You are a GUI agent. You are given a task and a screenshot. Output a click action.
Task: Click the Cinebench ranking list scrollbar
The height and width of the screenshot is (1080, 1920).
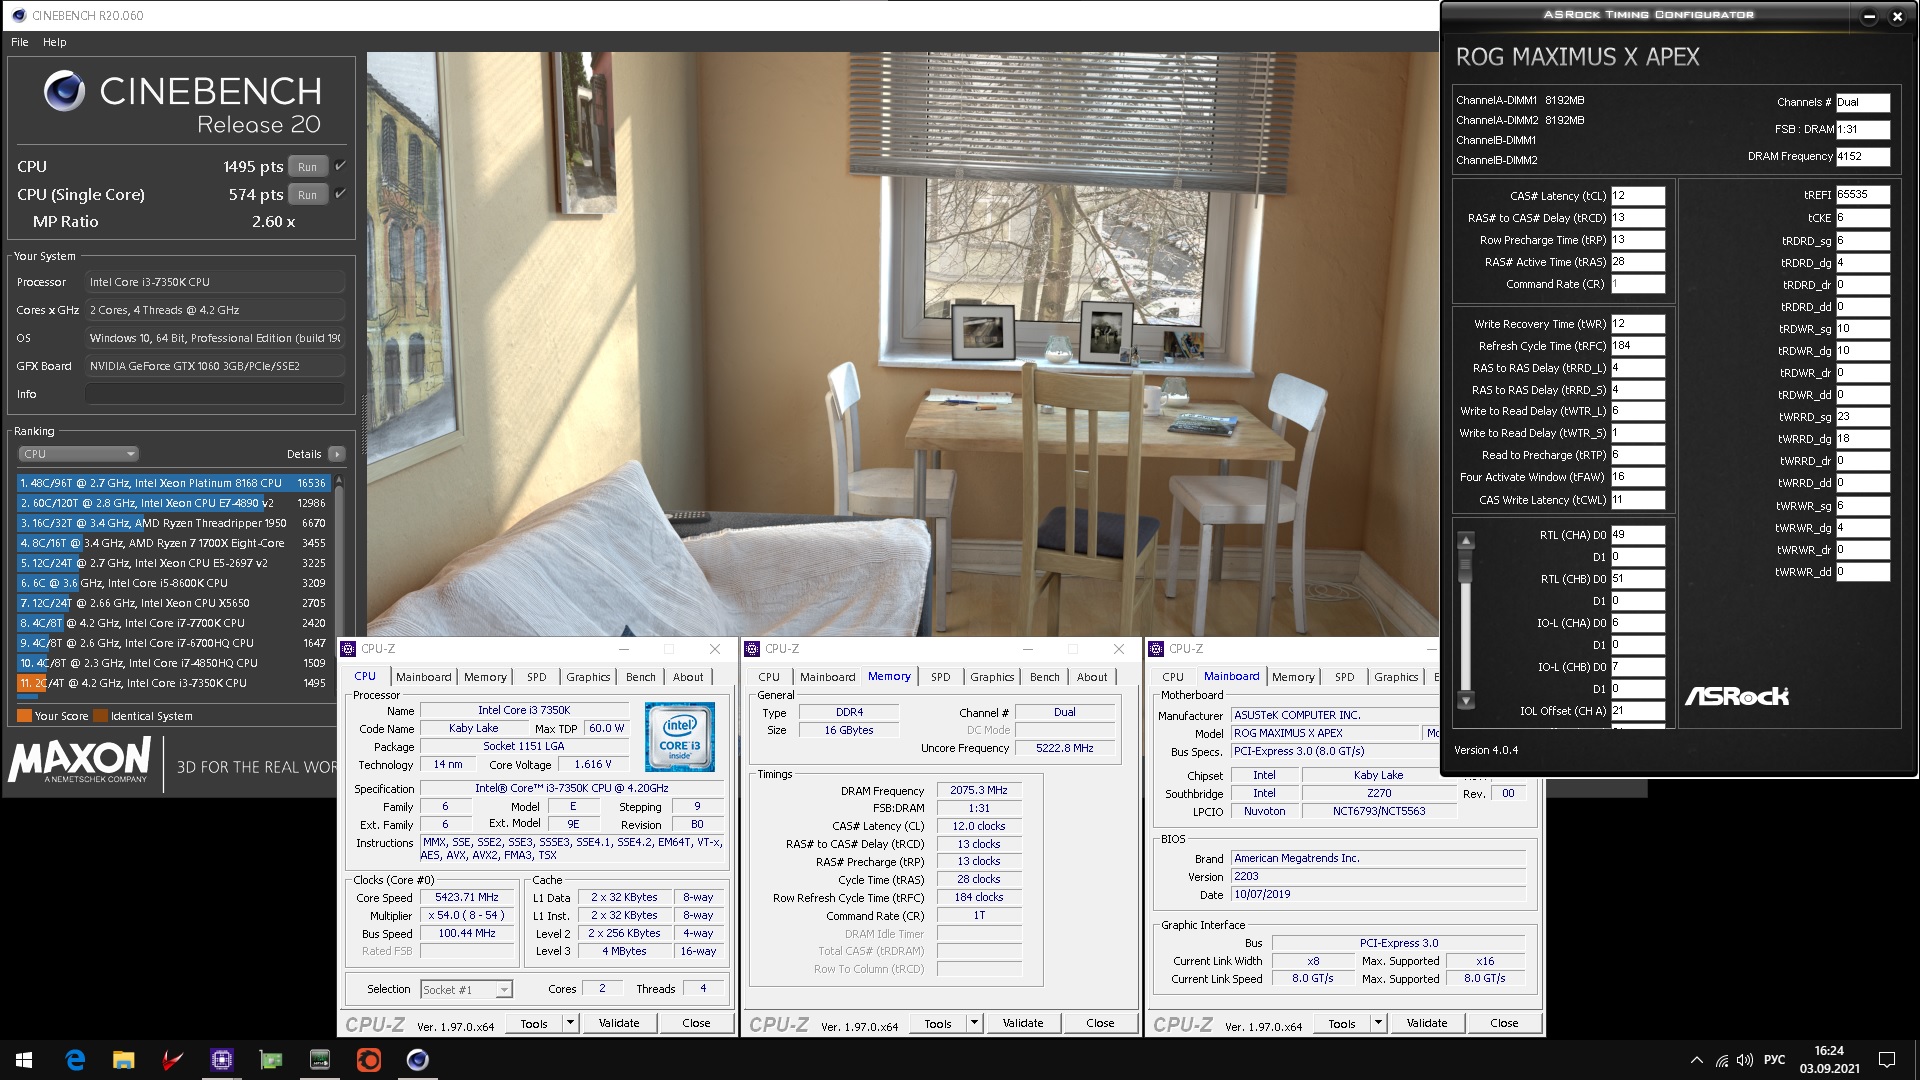tap(339, 583)
